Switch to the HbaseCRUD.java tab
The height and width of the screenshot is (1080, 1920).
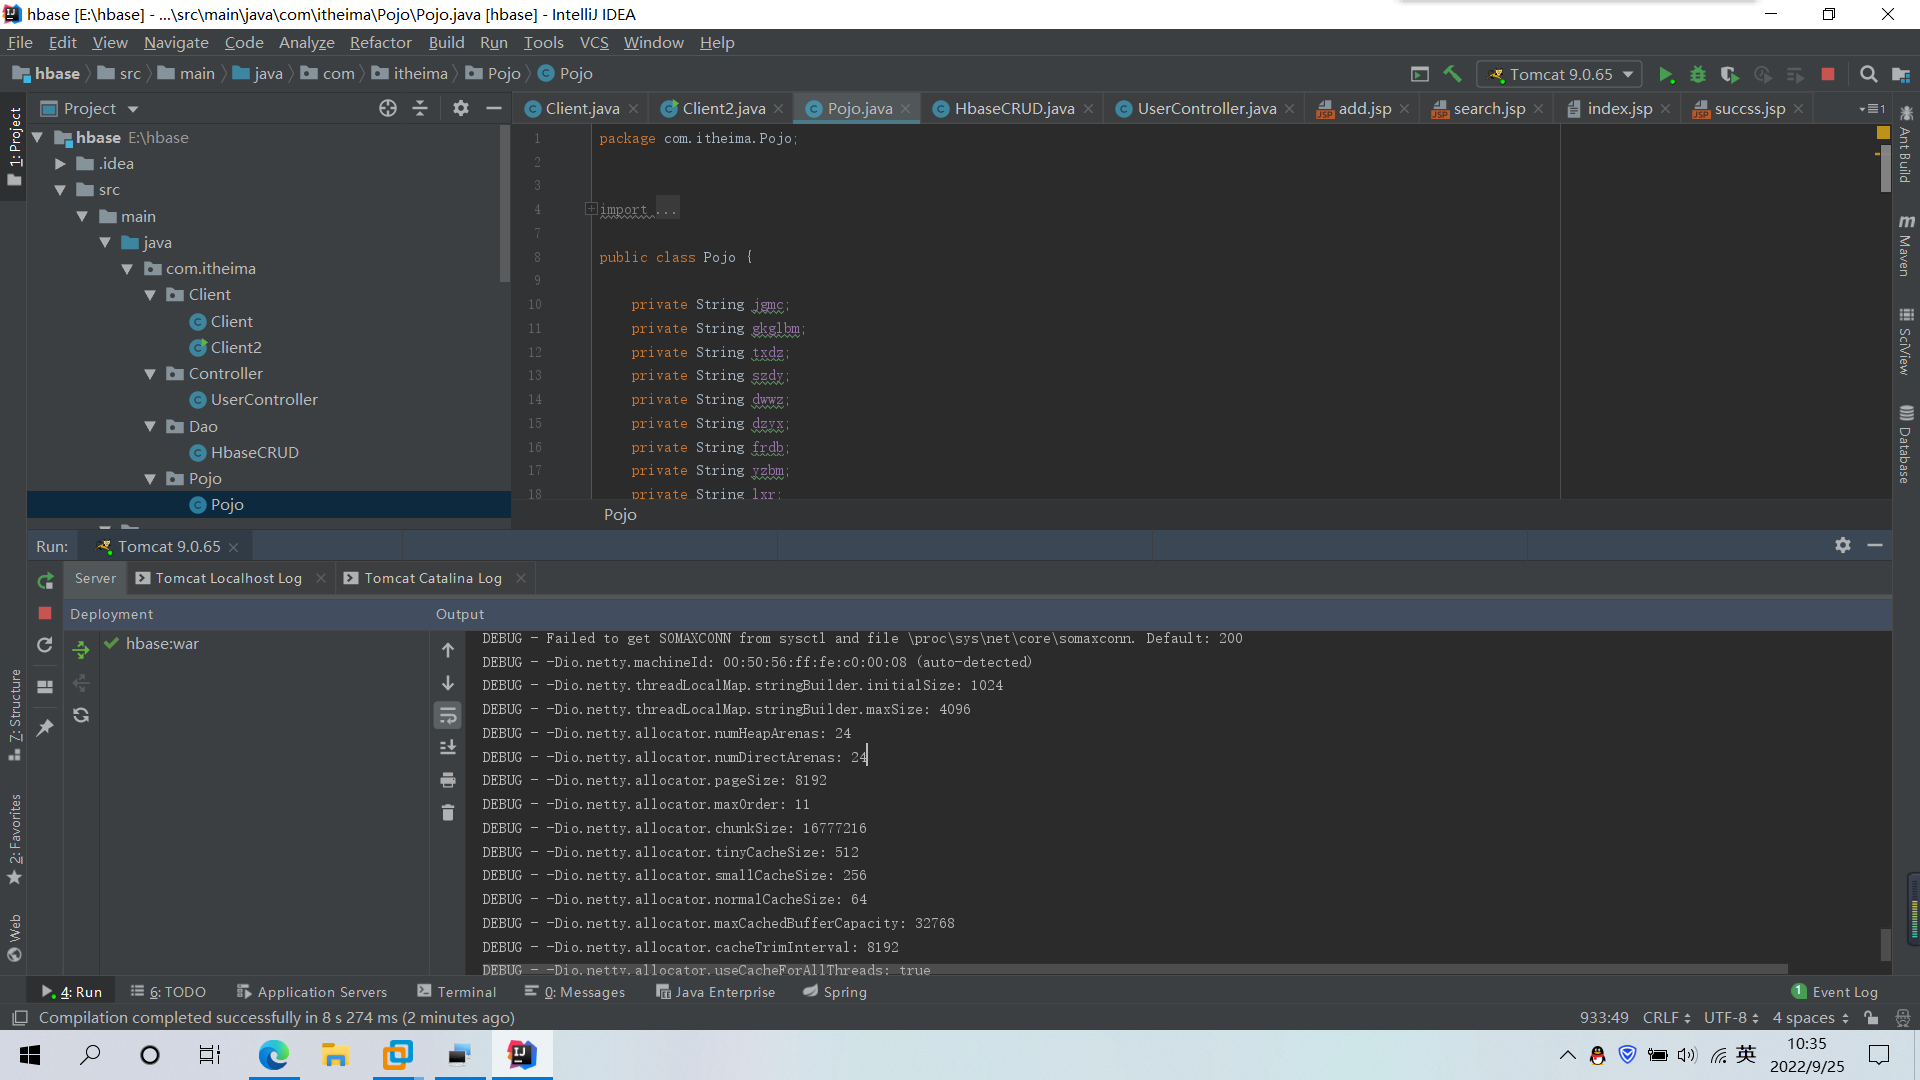[x=1013, y=109]
